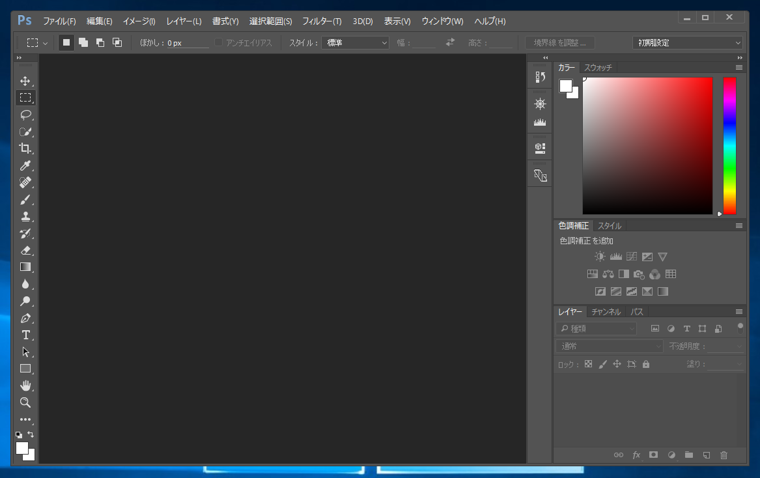
Task: Select the Eyedropper tool
Action: coord(25,166)
